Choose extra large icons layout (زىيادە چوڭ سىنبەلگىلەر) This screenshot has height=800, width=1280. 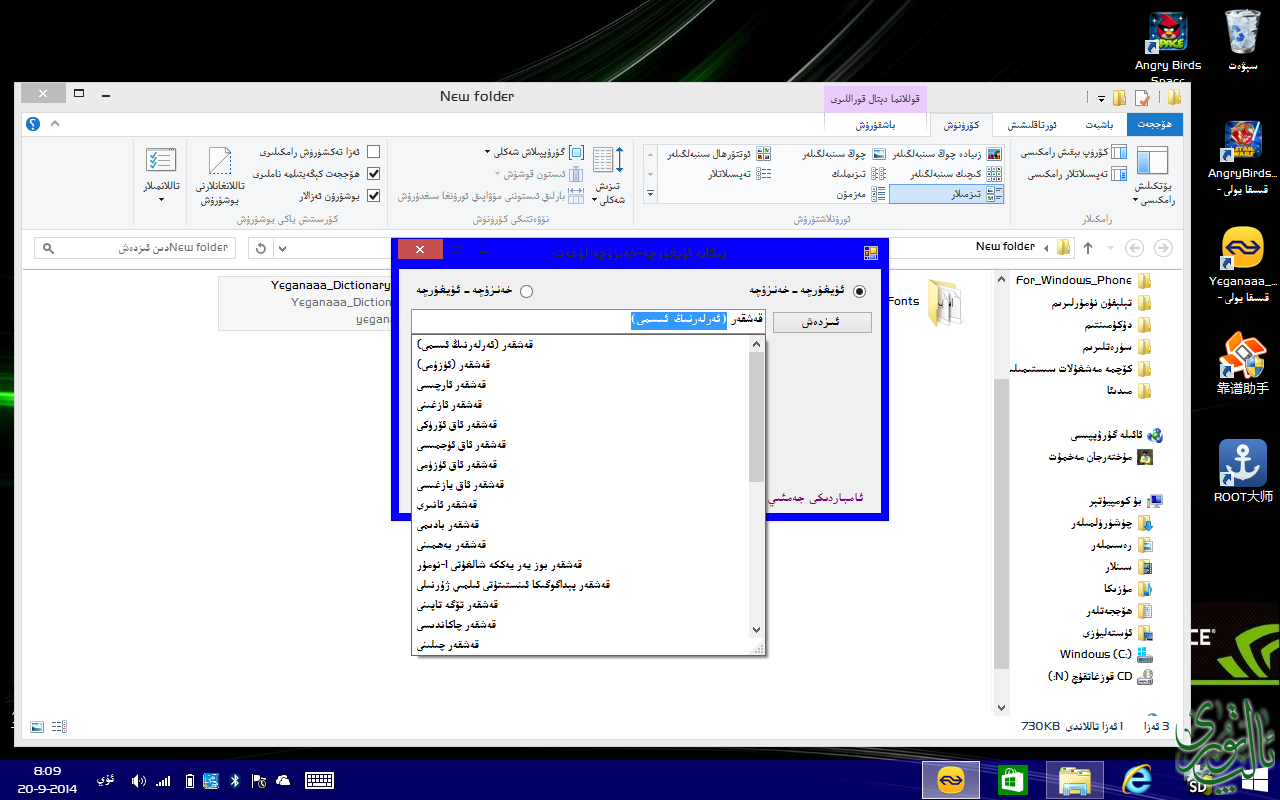tap(947, 154)
